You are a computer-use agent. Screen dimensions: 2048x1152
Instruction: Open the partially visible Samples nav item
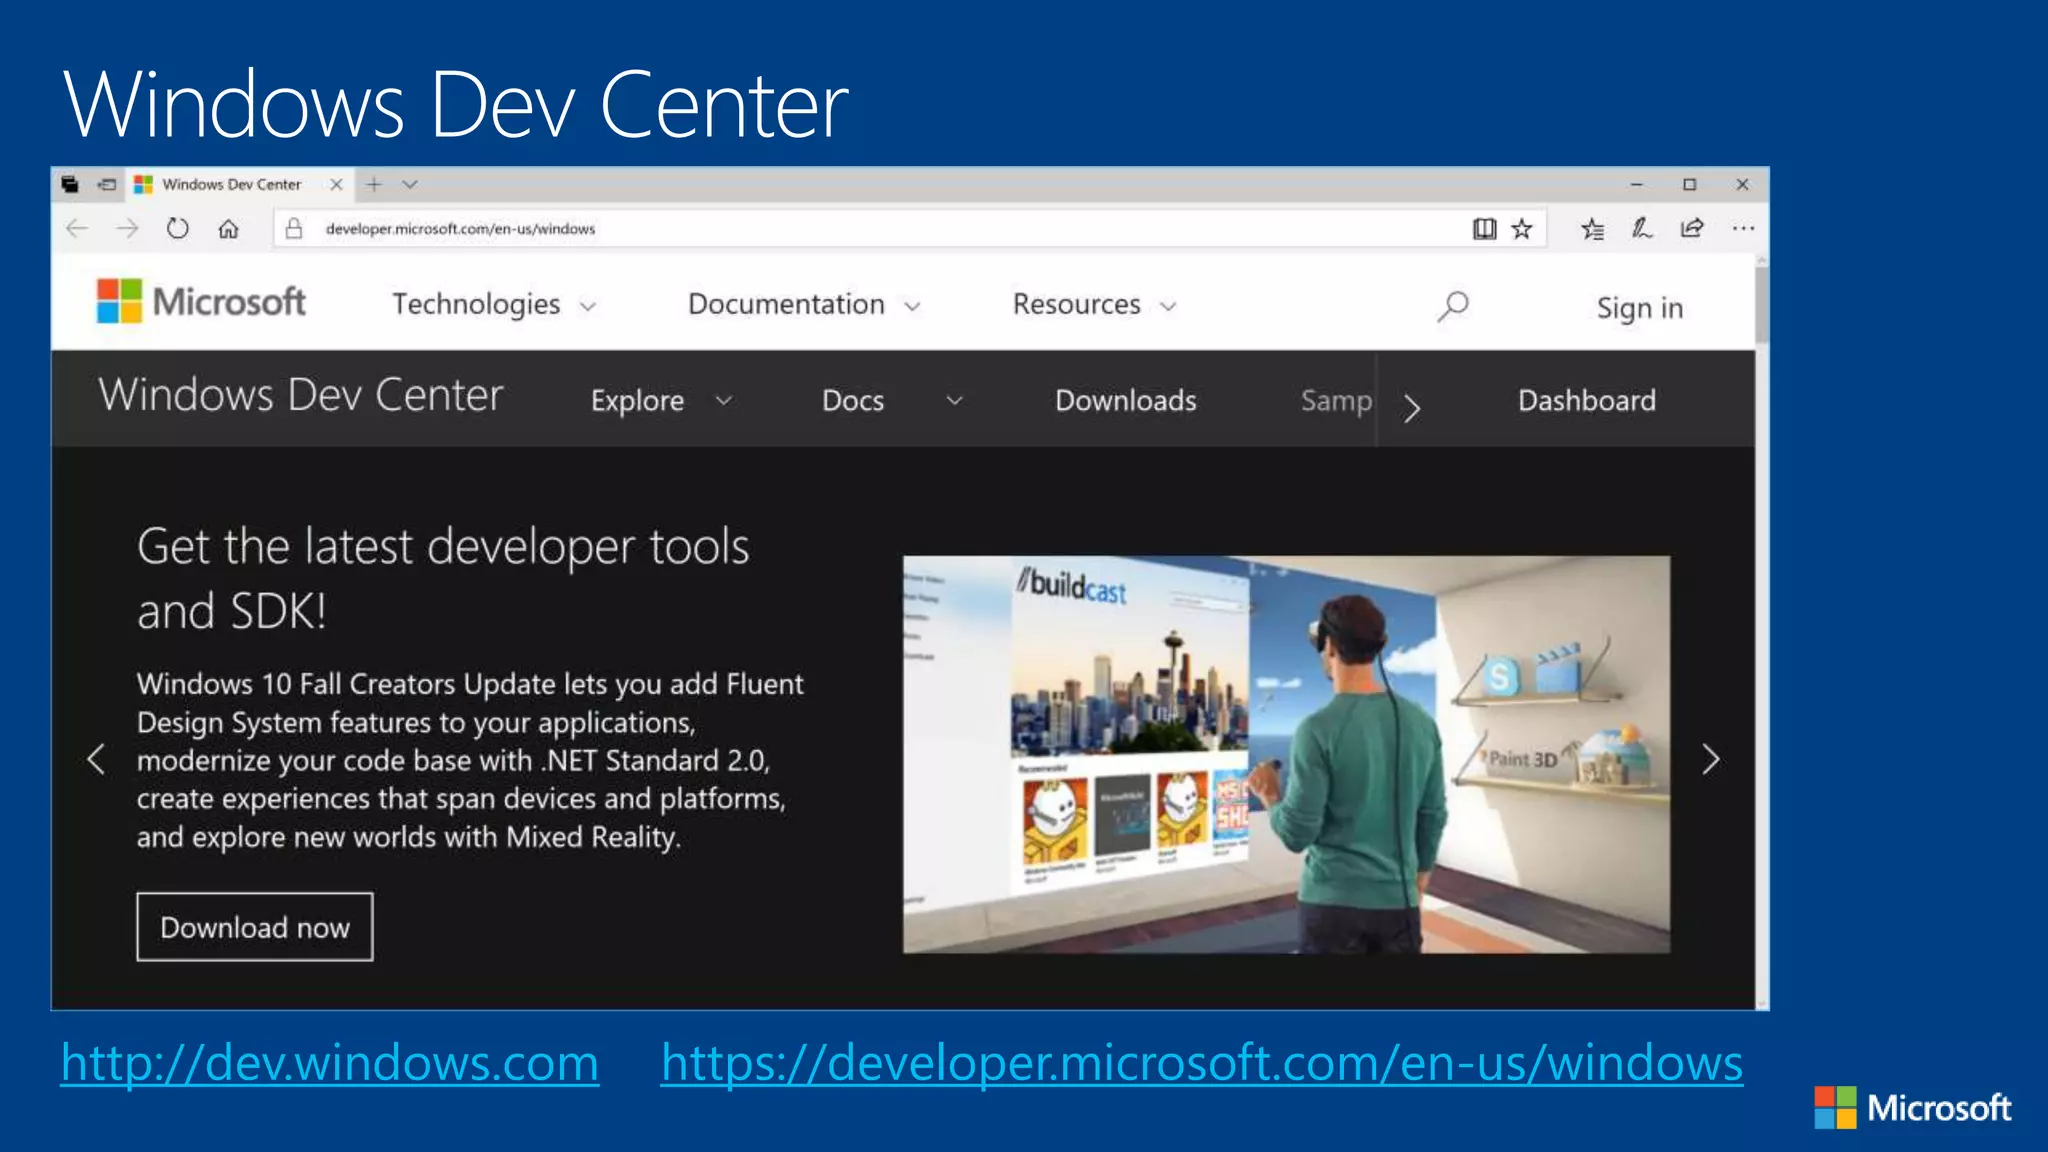pos(1336,401)
